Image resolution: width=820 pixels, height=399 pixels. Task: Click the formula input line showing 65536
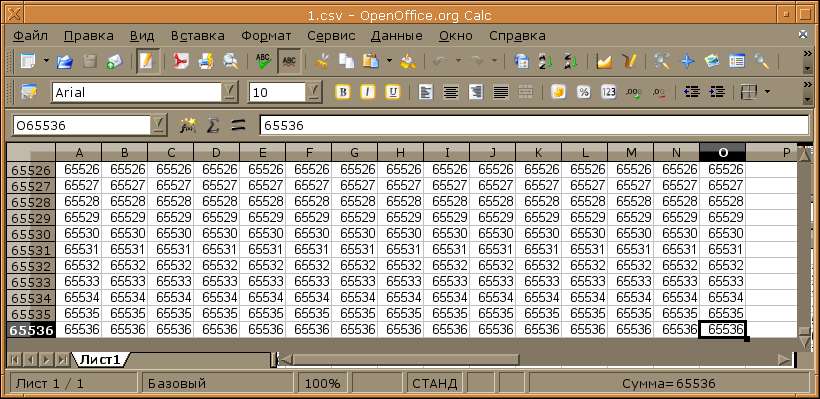point(534,126)
